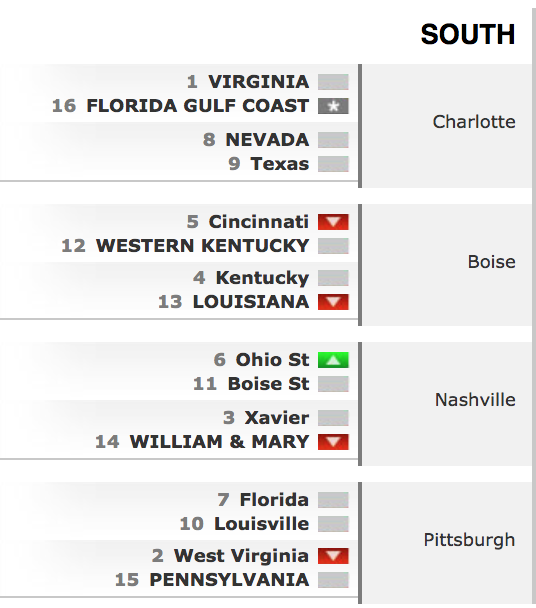Select the Virginia team name

259,82
